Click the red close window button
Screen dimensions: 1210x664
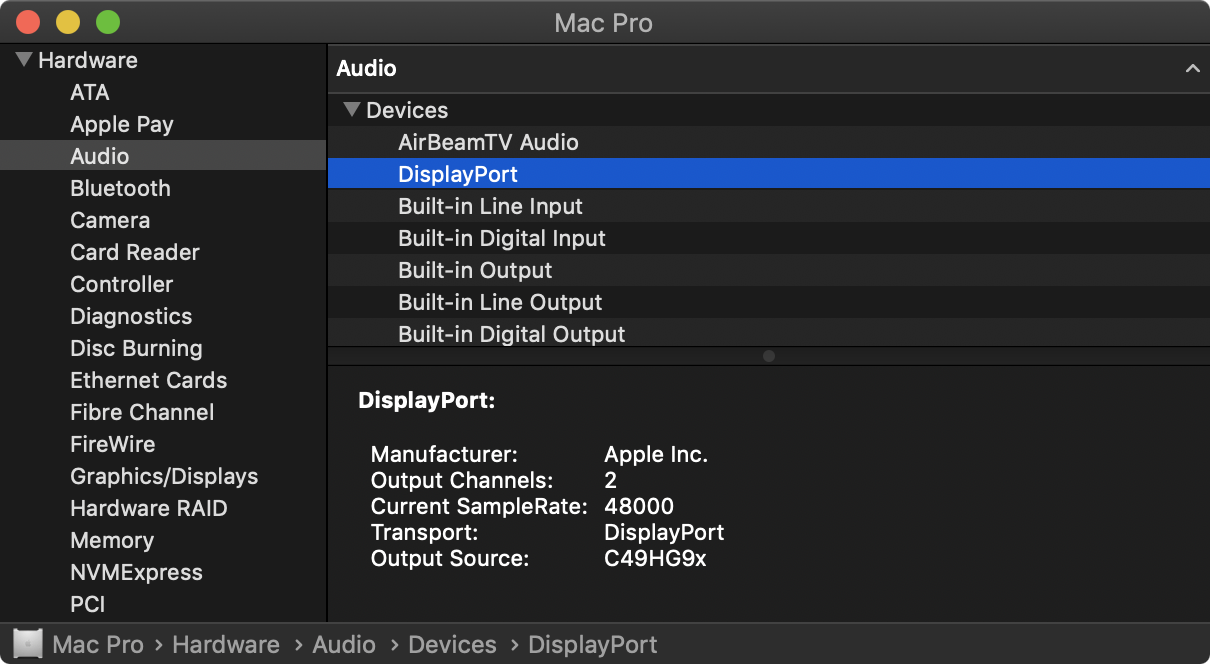(28, 22)
